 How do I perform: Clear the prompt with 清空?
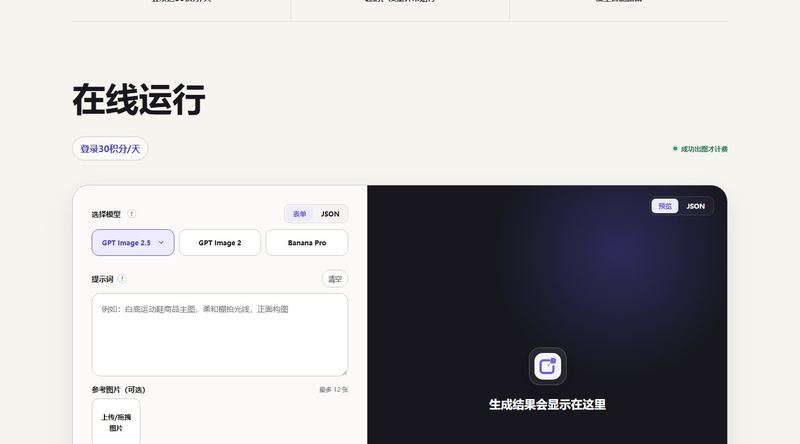click(335, 279)
